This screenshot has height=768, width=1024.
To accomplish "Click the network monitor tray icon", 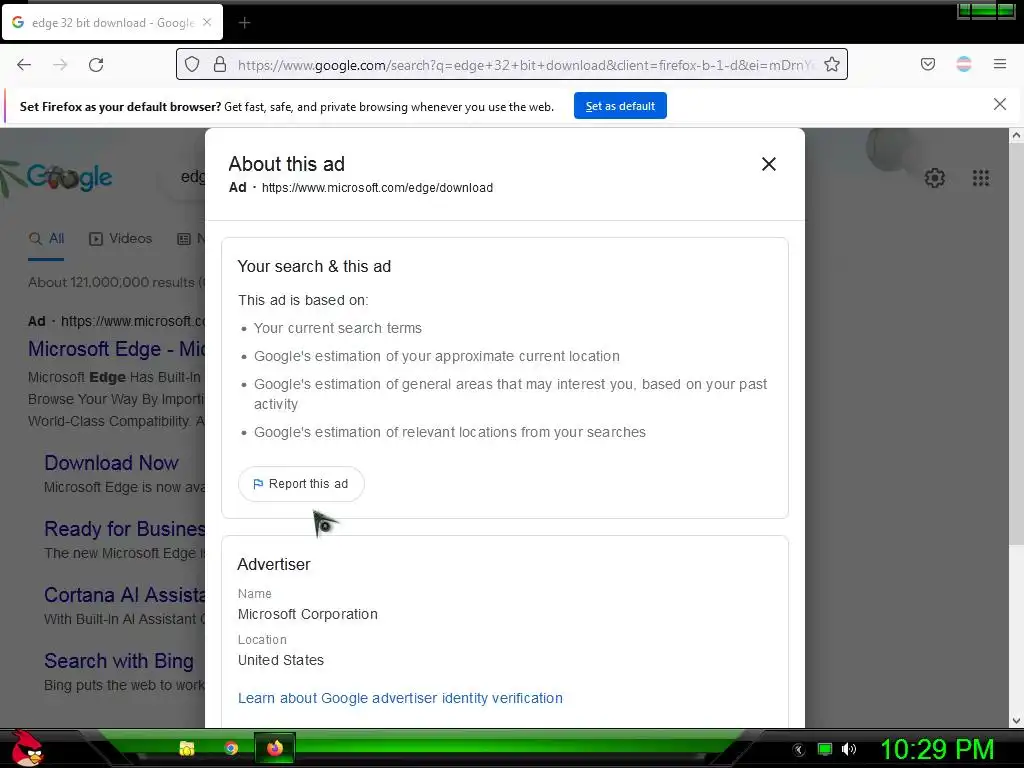I will (825, 749).
